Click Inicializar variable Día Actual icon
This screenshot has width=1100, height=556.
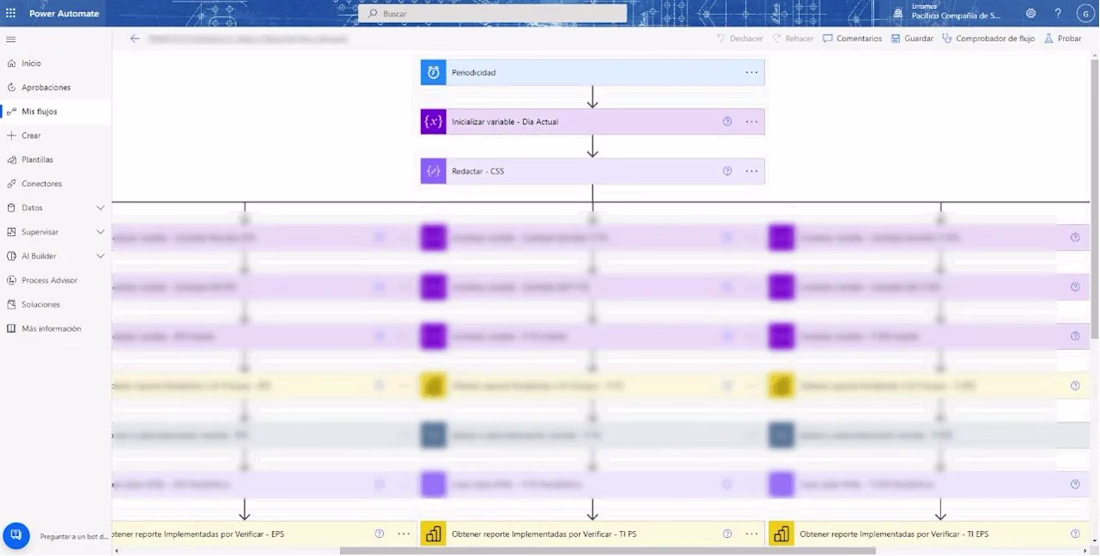pyautogui.click(x=434, y=121)
